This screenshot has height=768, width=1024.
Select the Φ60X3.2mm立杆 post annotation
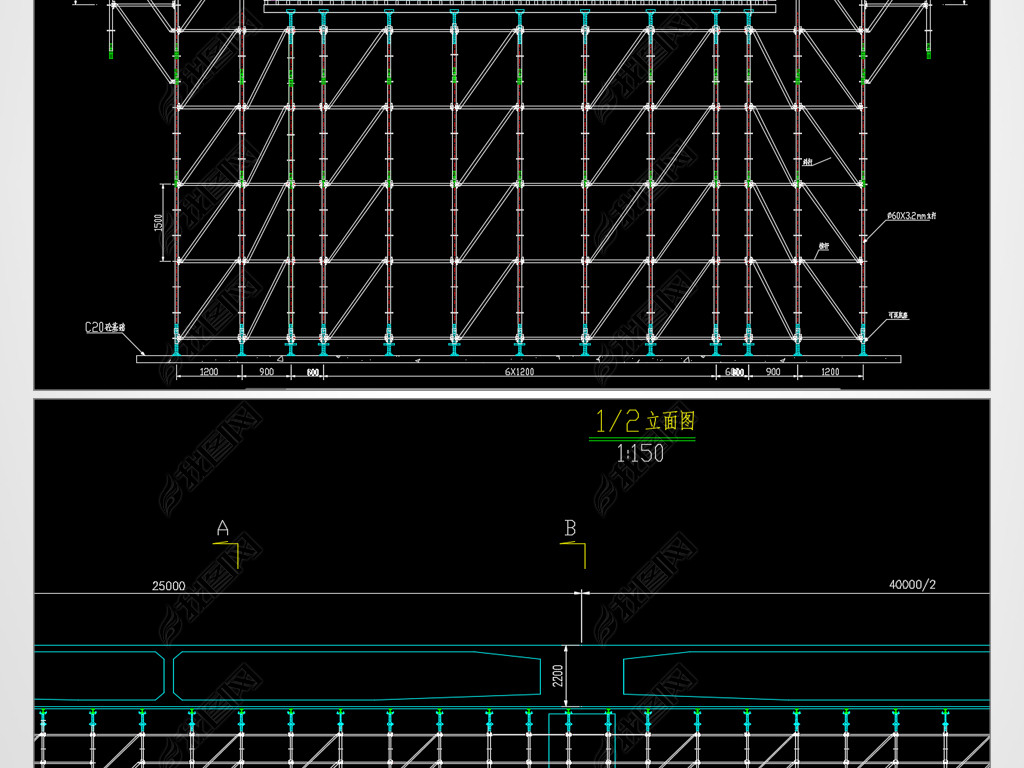909,215
